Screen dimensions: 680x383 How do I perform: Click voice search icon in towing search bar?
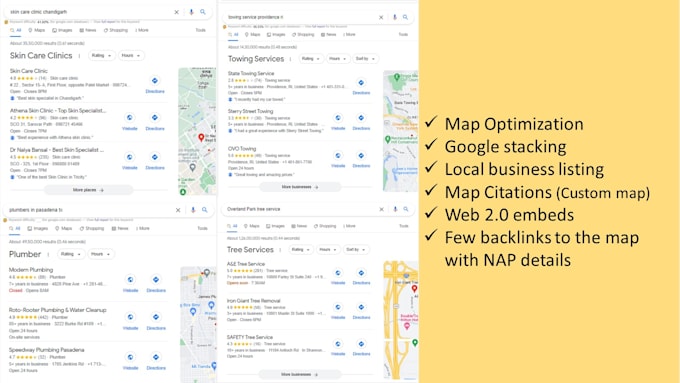pyautogui.click(x=395, y=17)
